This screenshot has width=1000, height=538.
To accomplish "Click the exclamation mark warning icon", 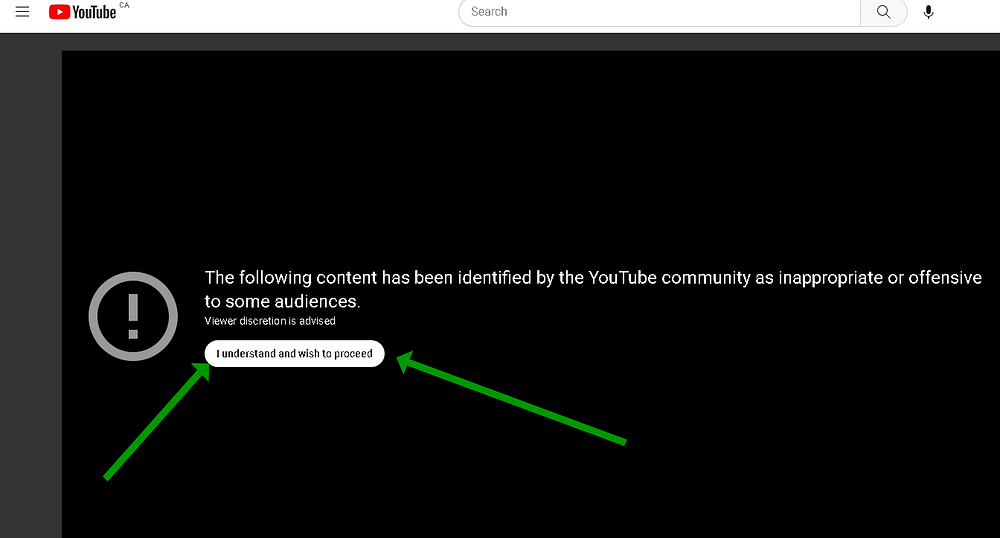I will (132, 316).
